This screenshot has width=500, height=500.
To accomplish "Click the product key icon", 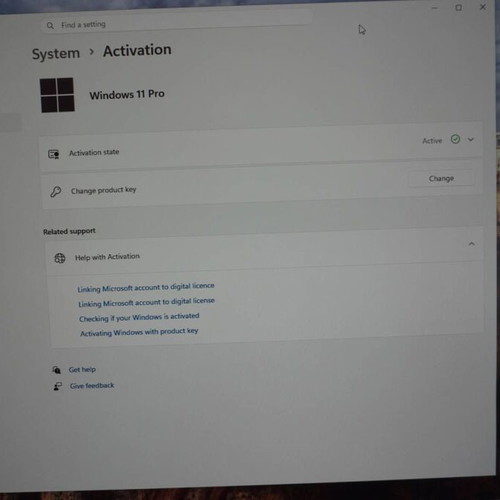I will click(x=55, y=192).
